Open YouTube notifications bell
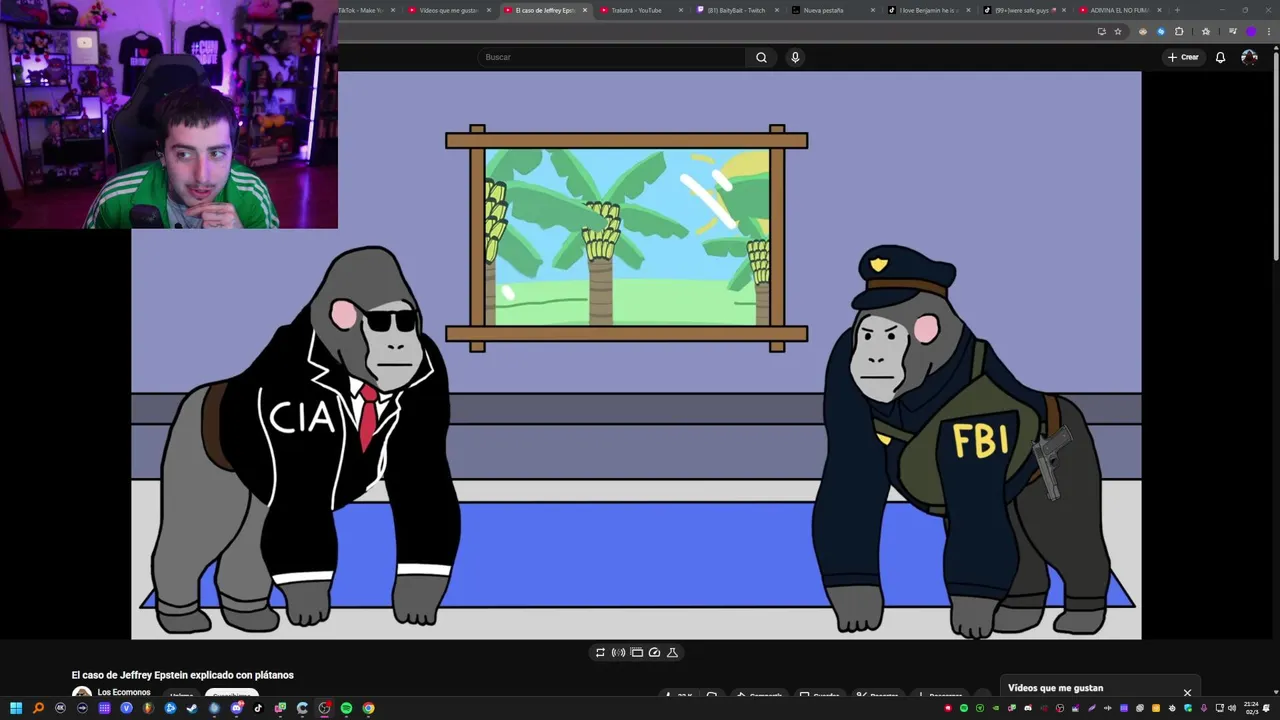Screen dimensions: 1280x720 click(x=1220, y=57)
